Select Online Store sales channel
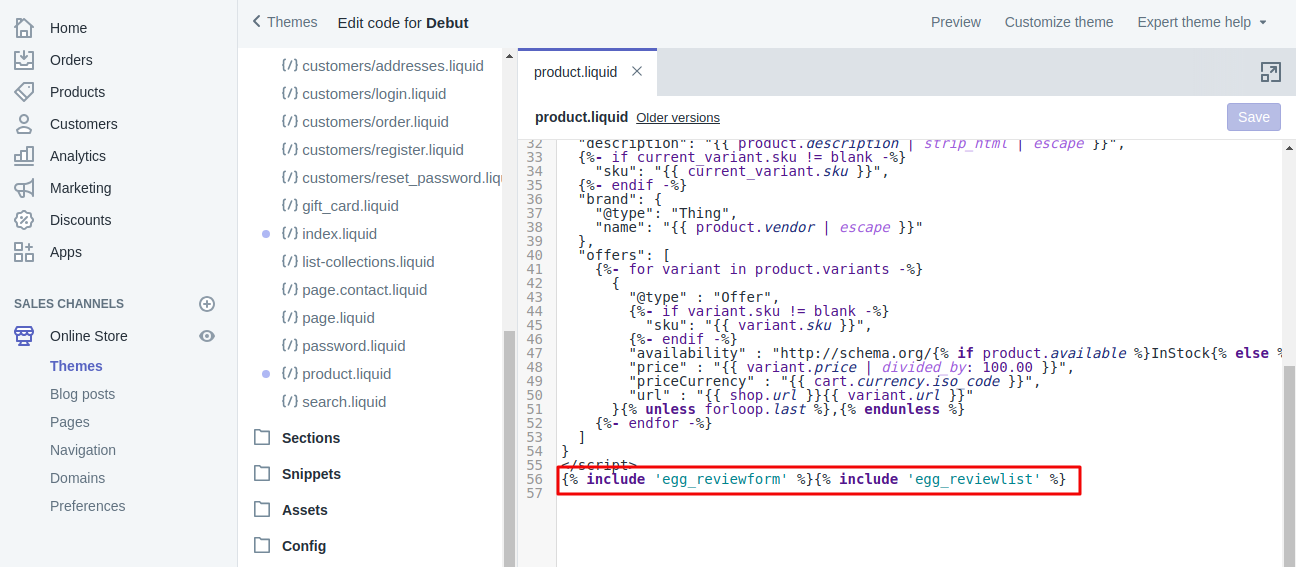The width and height of the screenshot is (1296, 567). coord(89,336)
